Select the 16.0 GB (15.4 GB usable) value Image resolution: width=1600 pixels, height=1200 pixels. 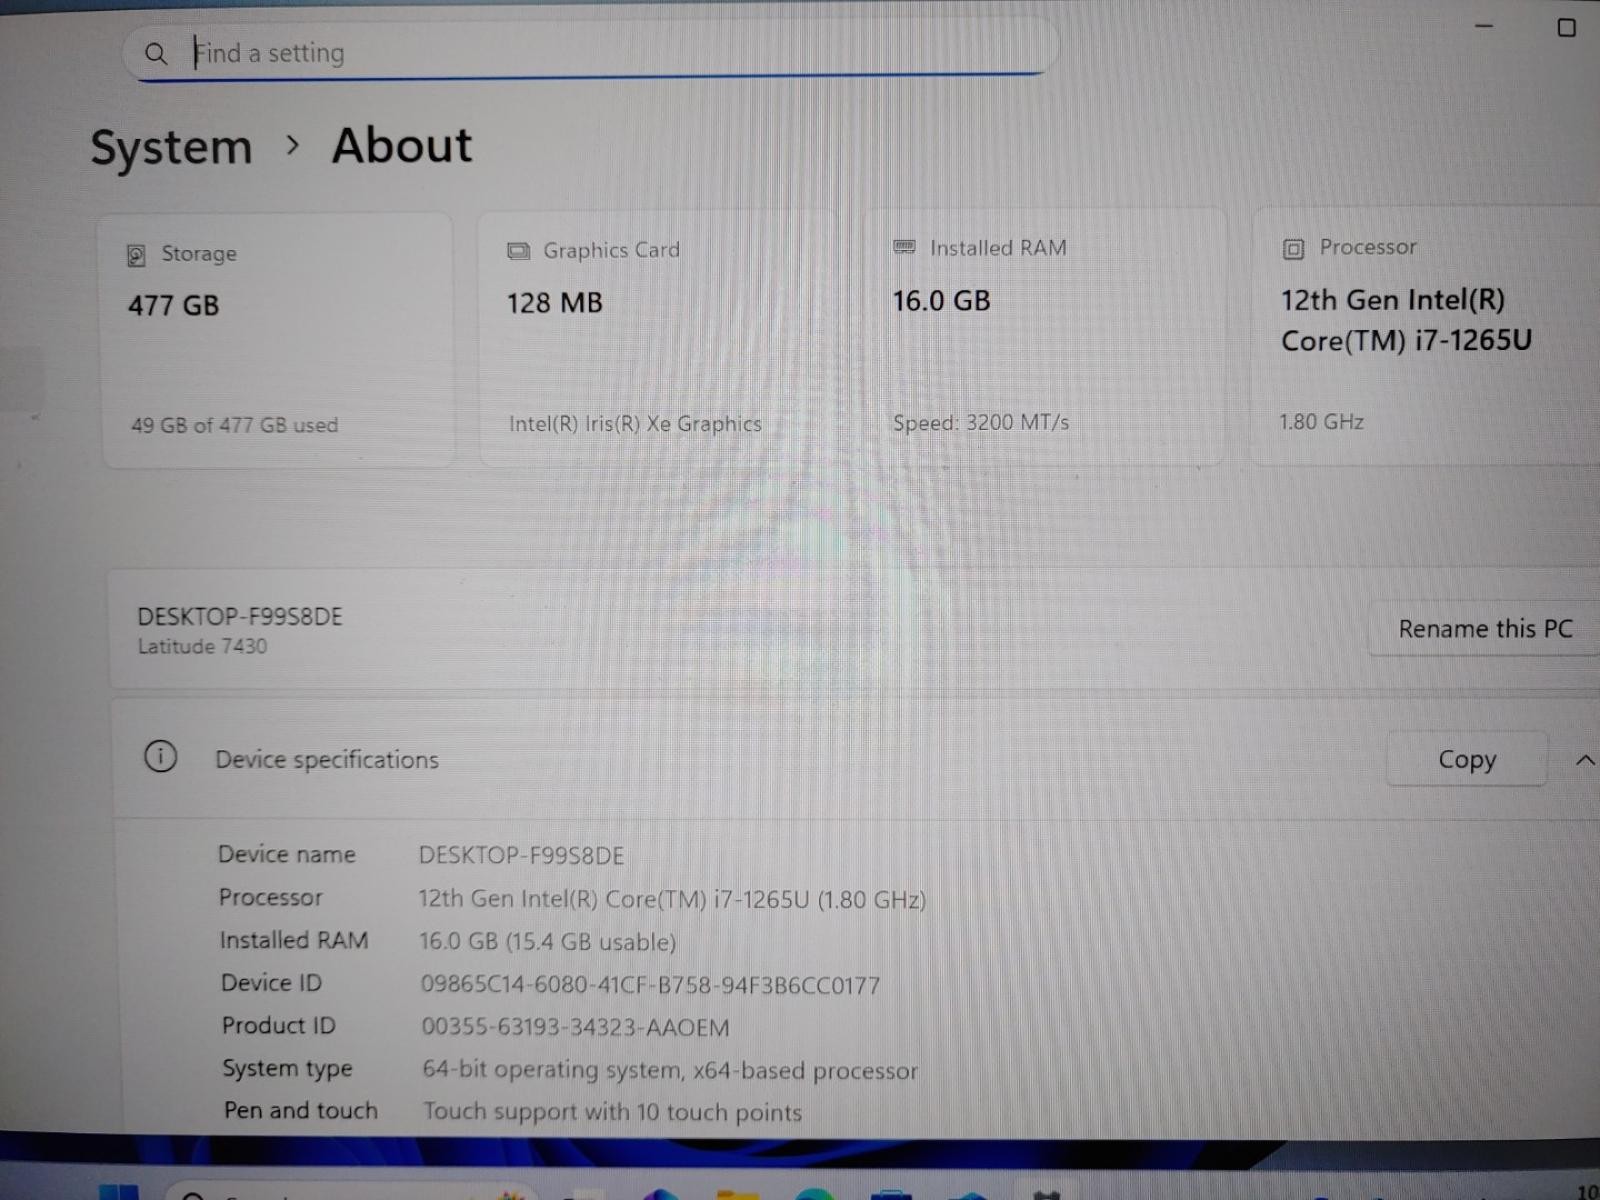click(547, 942)
